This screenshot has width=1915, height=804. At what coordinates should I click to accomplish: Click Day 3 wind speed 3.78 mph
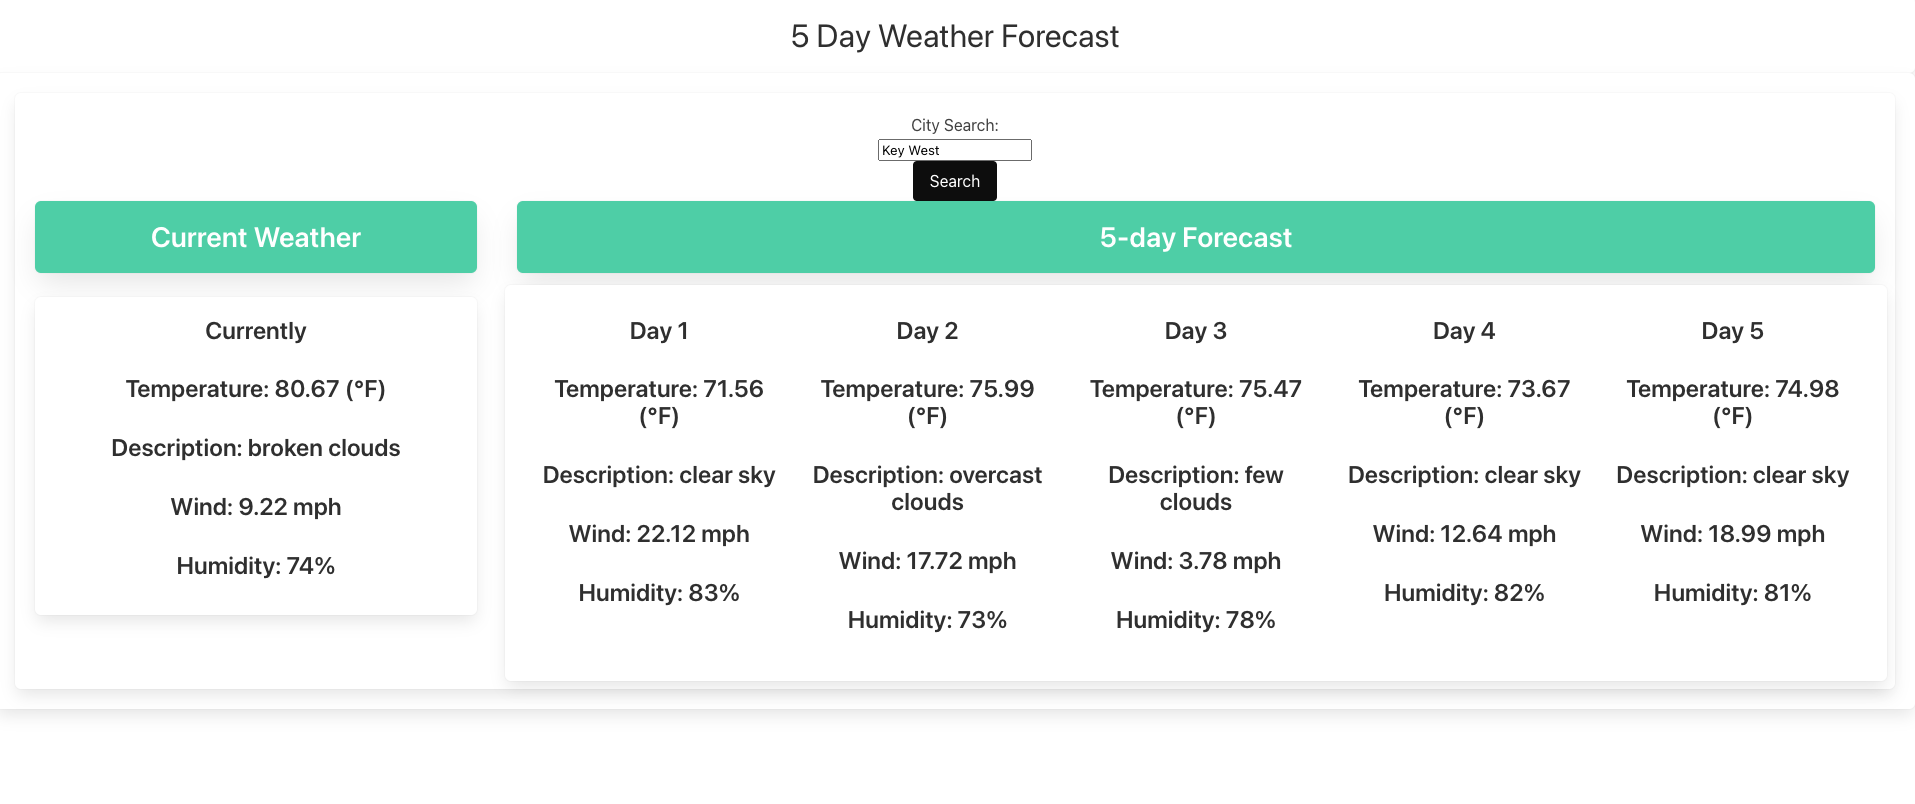click(x=1195, y=561)
